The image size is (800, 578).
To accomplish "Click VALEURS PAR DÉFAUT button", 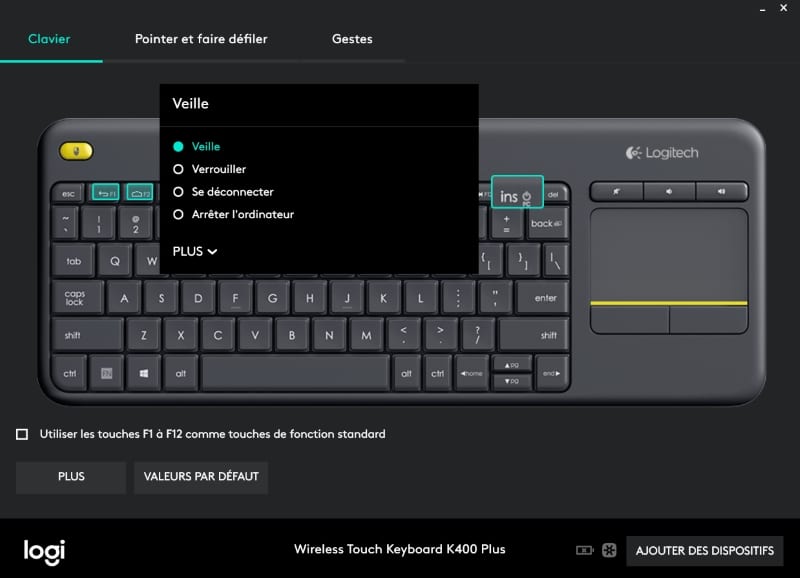I will click(201, 476).
